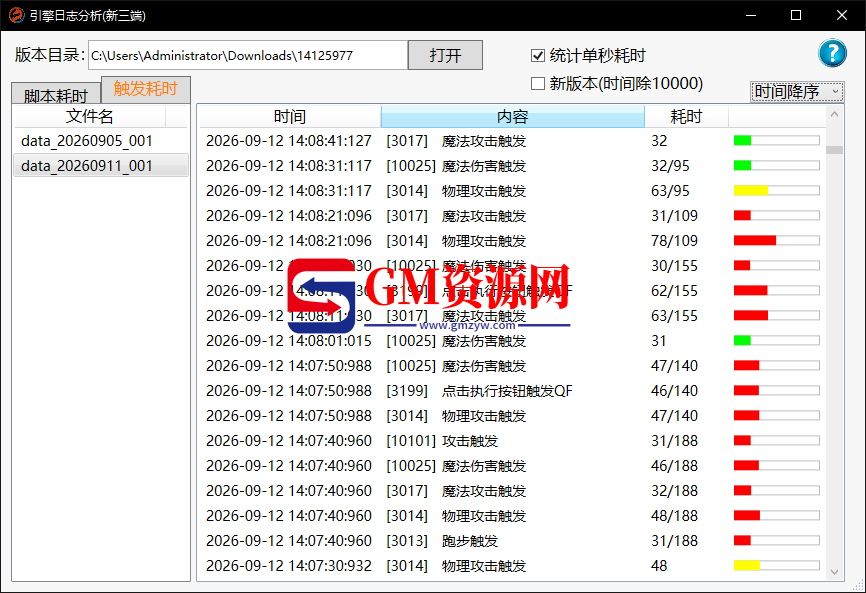Screen dimensions: 866x593
Task: Click the 32/95 duration cell
Action: point(670,166)
